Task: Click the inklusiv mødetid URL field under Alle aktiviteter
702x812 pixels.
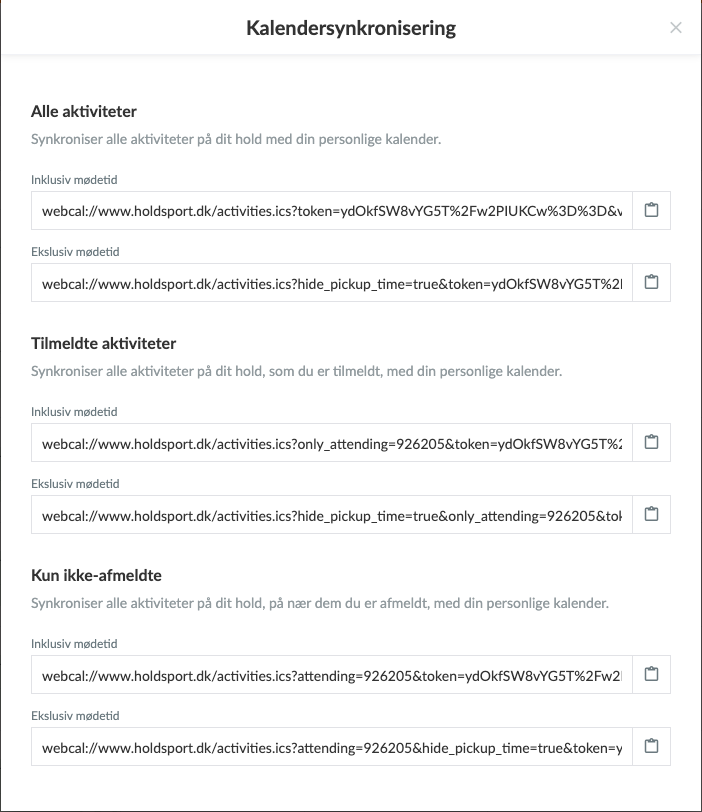Action: [x=331, y=211]
